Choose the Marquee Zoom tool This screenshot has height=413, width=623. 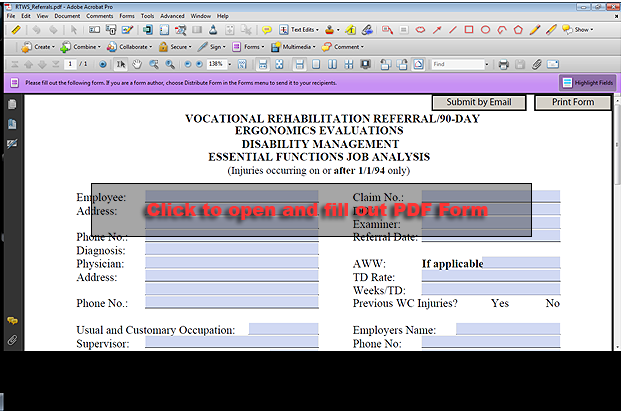coord(154,64)
